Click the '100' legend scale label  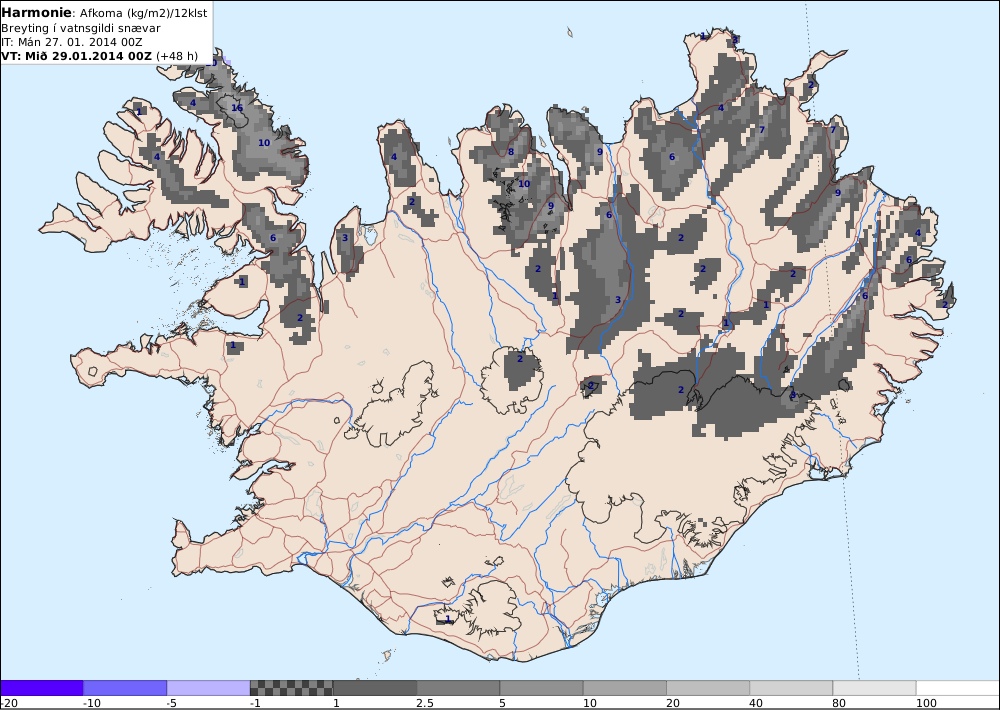(926, 703)
